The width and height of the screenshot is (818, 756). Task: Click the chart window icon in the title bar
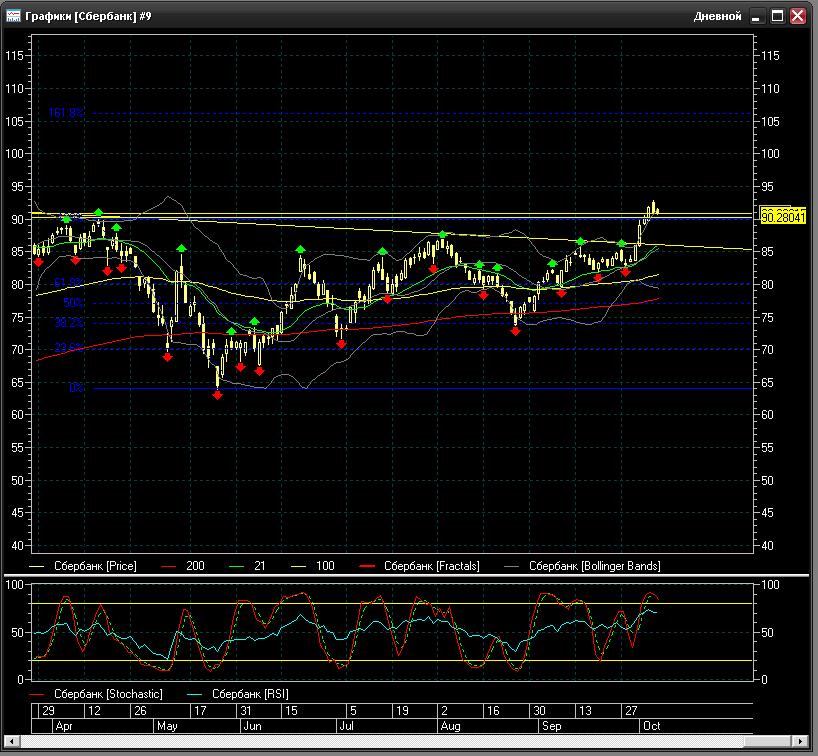(x=13, y=16)
